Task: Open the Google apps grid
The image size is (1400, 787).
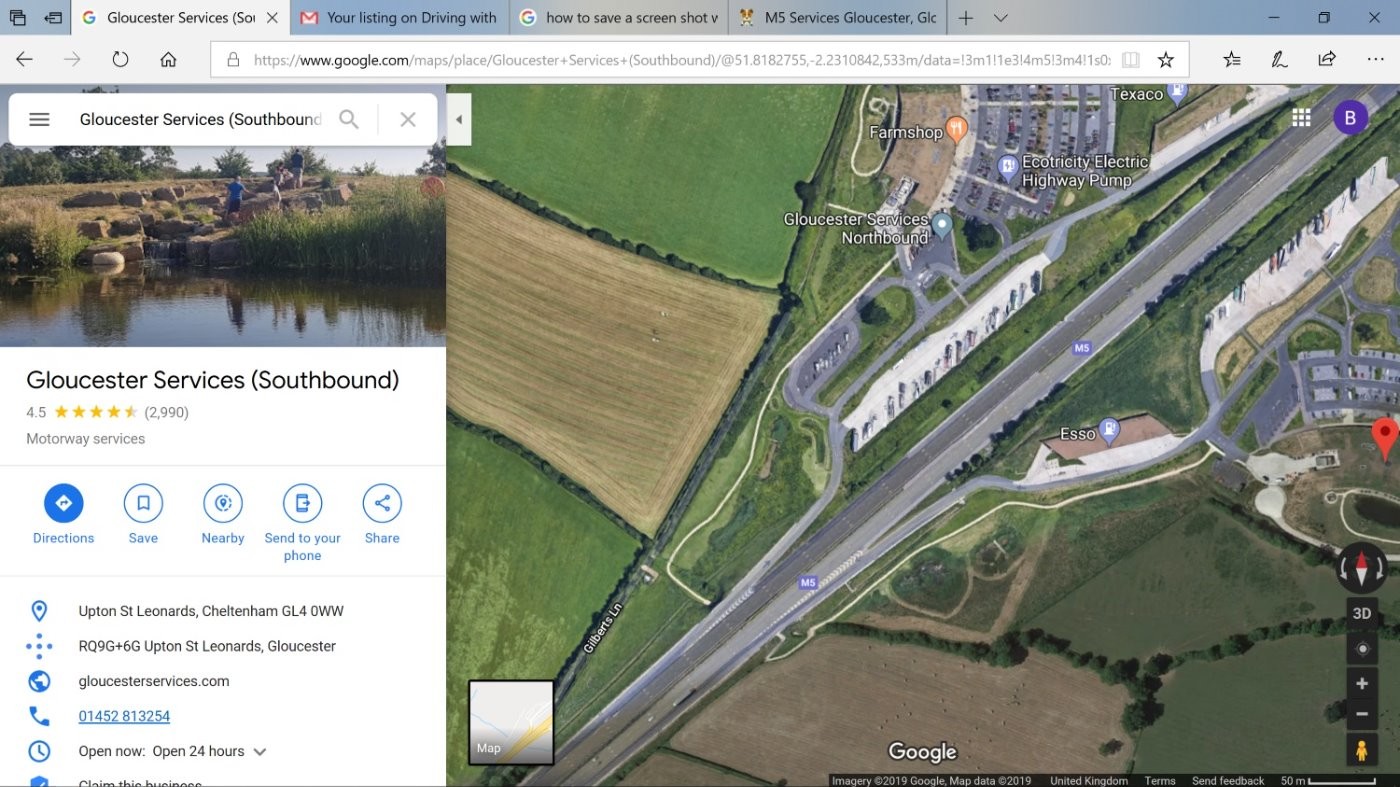Action: click(1301, 117)
